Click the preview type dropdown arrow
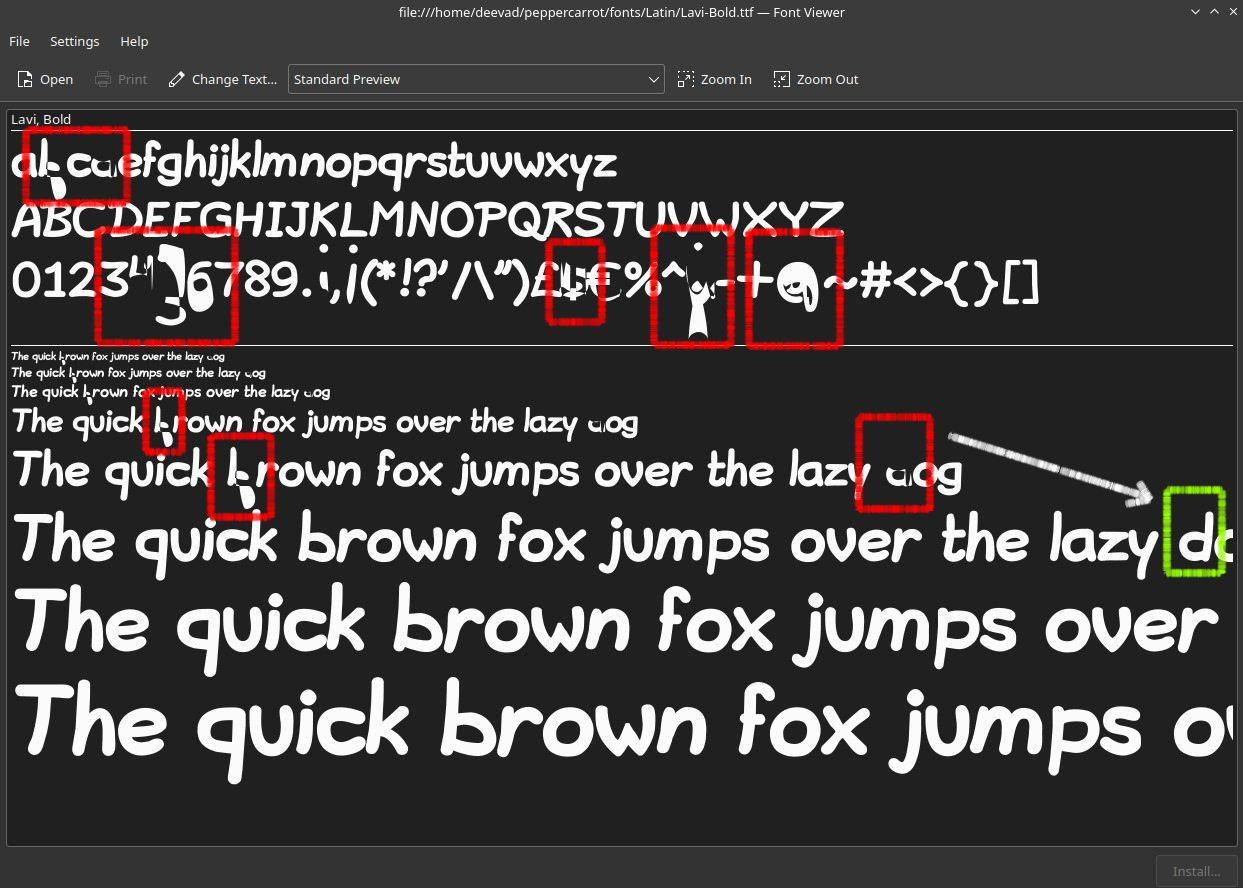The image size is (1243, 888). [653, 79]
